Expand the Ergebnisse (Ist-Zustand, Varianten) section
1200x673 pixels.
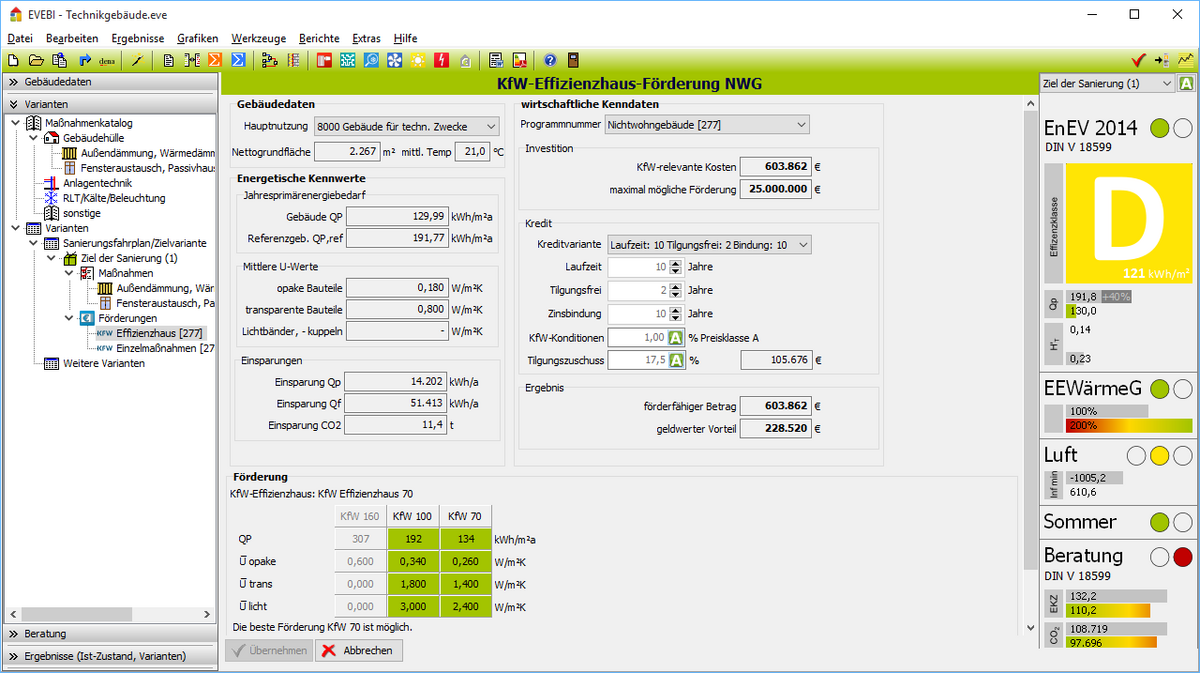tap(110, 656)
